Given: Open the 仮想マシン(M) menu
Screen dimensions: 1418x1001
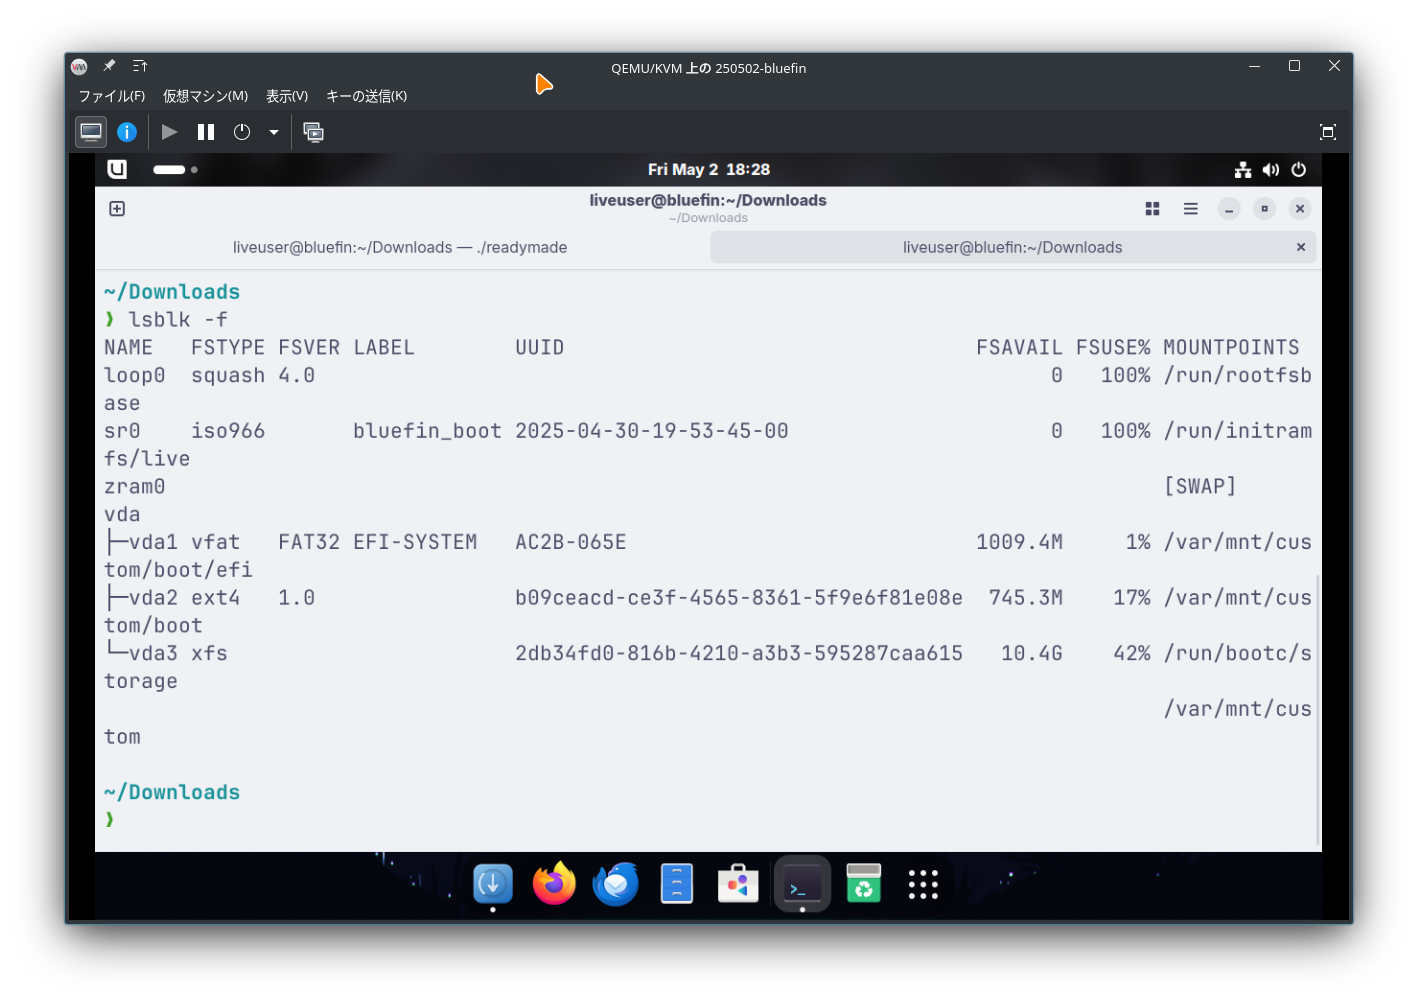Looking at the screenshot, I should click(206, 96).
